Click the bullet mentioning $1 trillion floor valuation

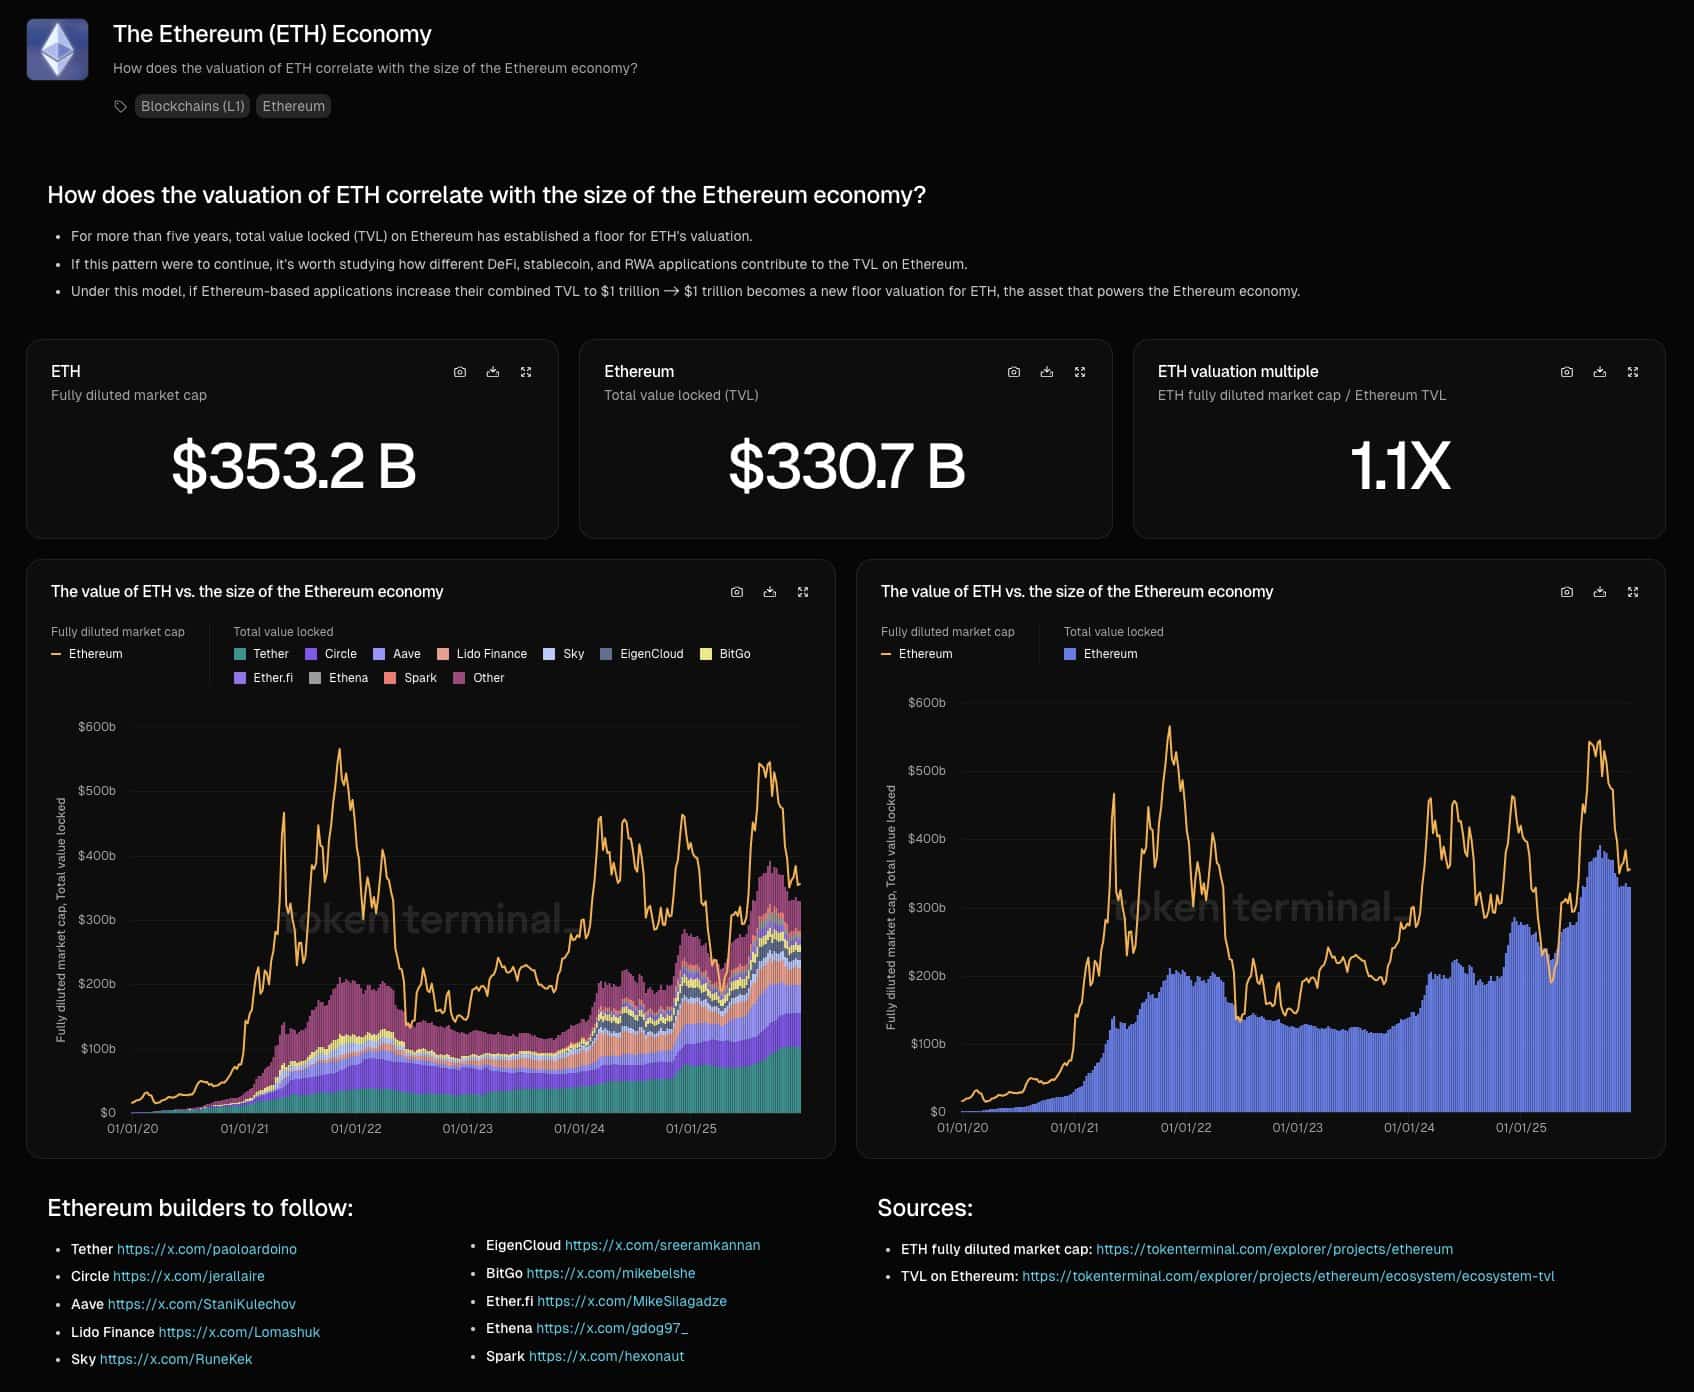coord(686,291)
